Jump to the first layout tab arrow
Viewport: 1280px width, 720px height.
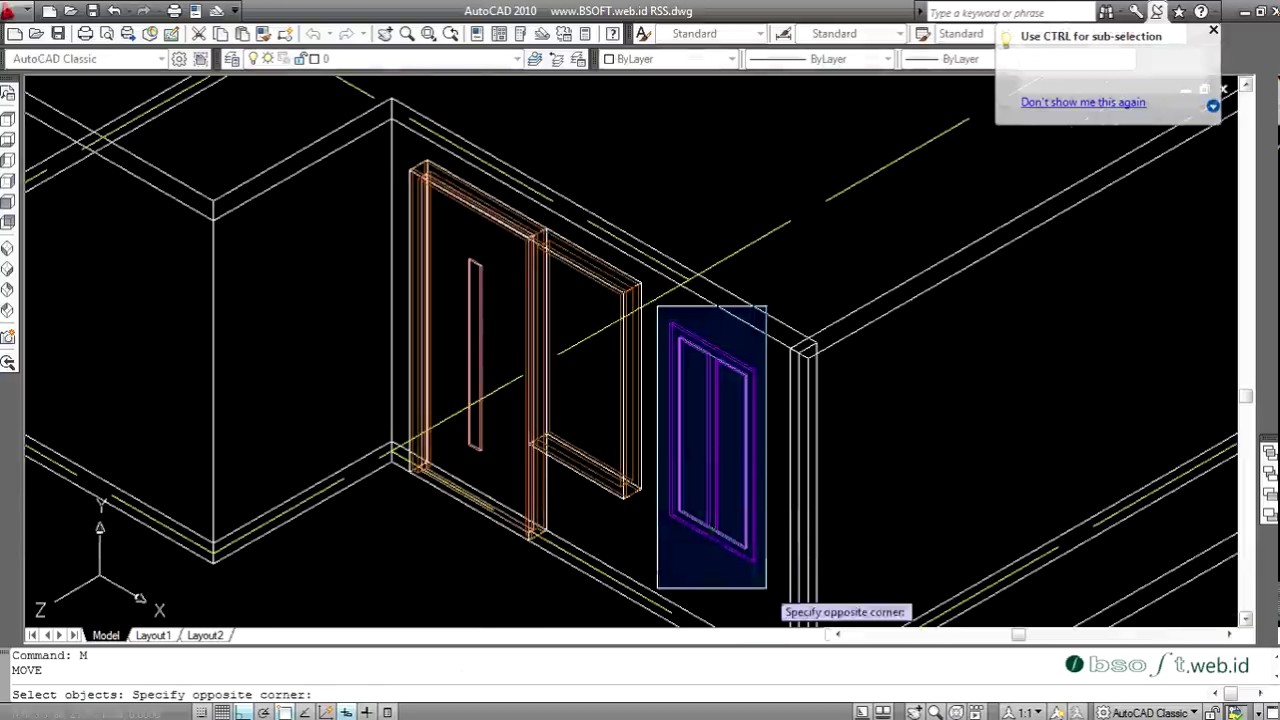click(x=32, y=636)
